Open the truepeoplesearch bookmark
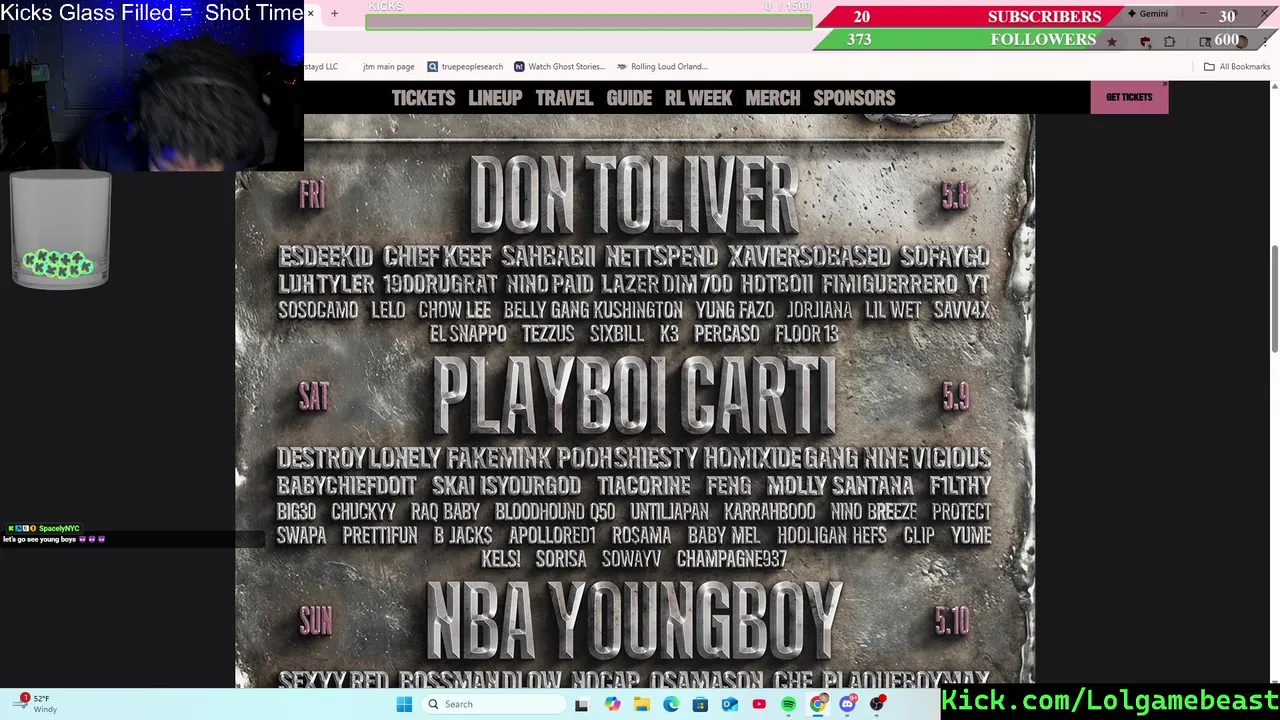Image resolution: width=1280 pixels, height=720 pixels. [465, 67]
